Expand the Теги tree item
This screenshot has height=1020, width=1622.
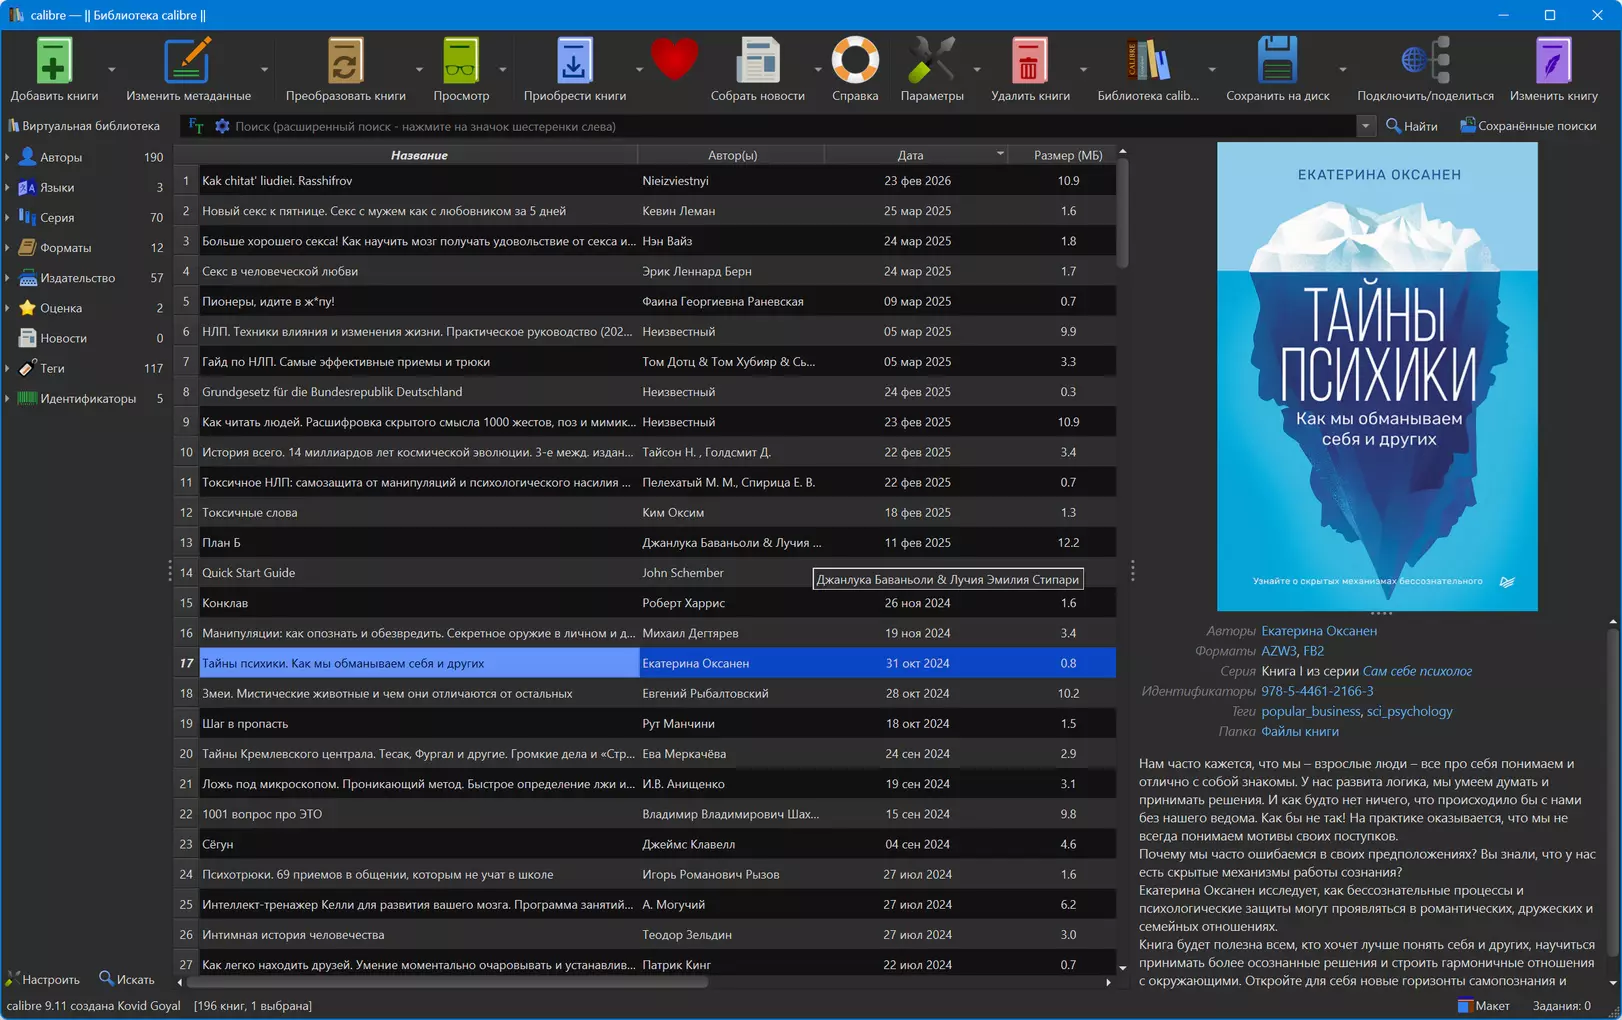[x=8, y=368]
